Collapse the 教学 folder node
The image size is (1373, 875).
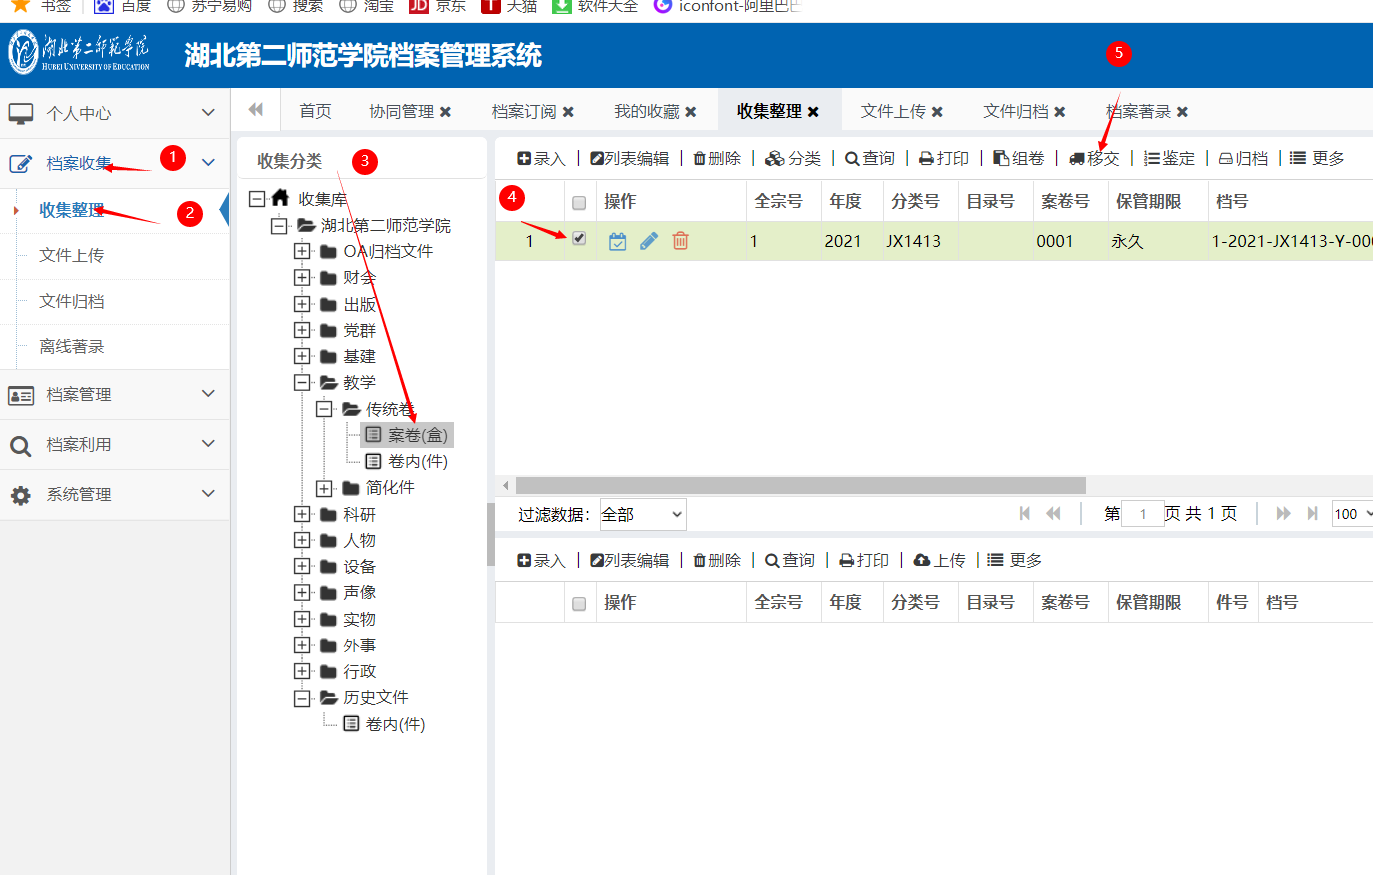(302, 382)
